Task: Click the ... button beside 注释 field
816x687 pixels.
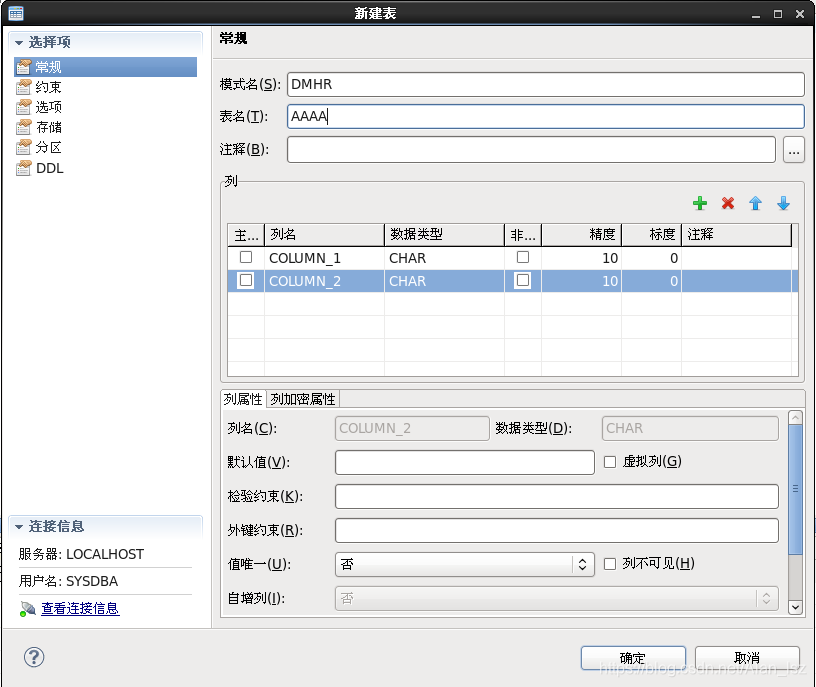Action: (794, 150)
